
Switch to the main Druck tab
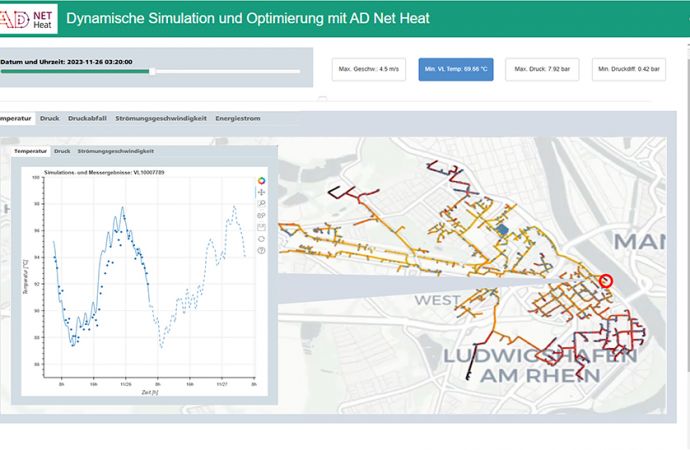tap(50, 118)
